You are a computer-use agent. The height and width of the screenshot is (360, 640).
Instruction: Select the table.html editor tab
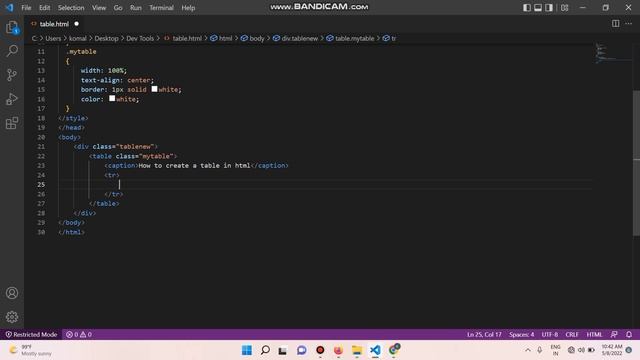(55, 24)
